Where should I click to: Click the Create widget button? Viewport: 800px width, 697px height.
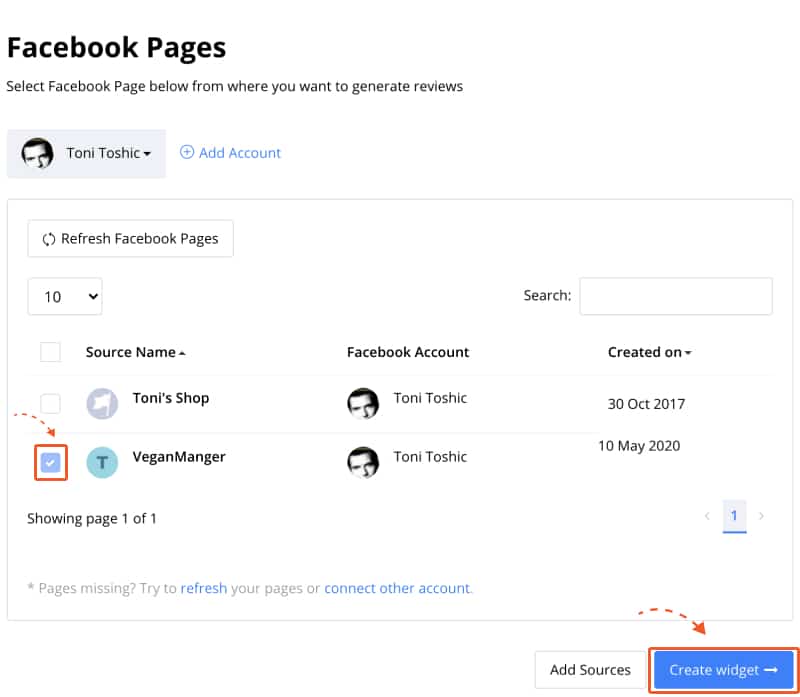tap(723, 670)
